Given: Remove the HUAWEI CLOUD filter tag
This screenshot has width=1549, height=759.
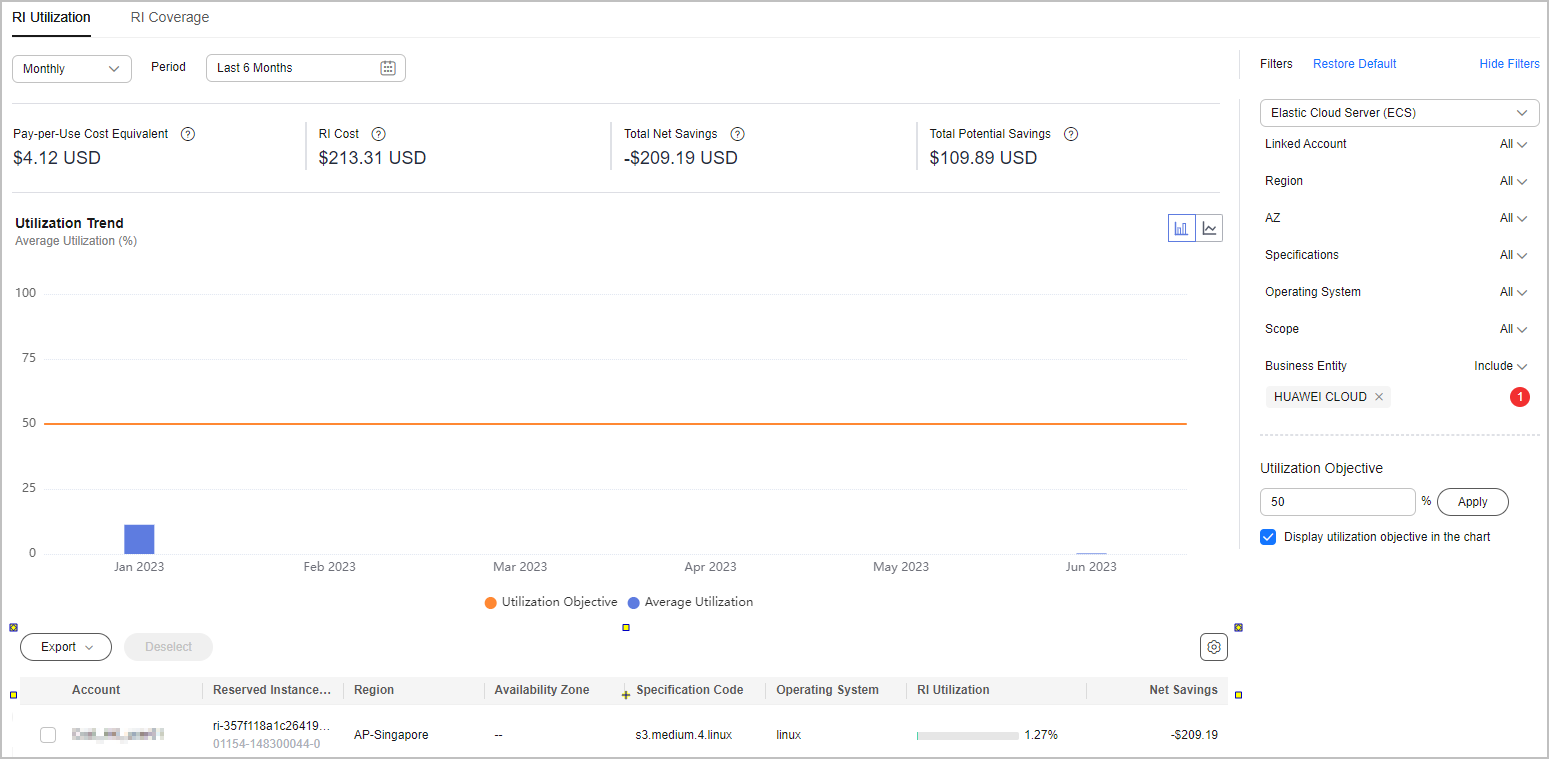Looking at the screenshot, I should 1379,397.
